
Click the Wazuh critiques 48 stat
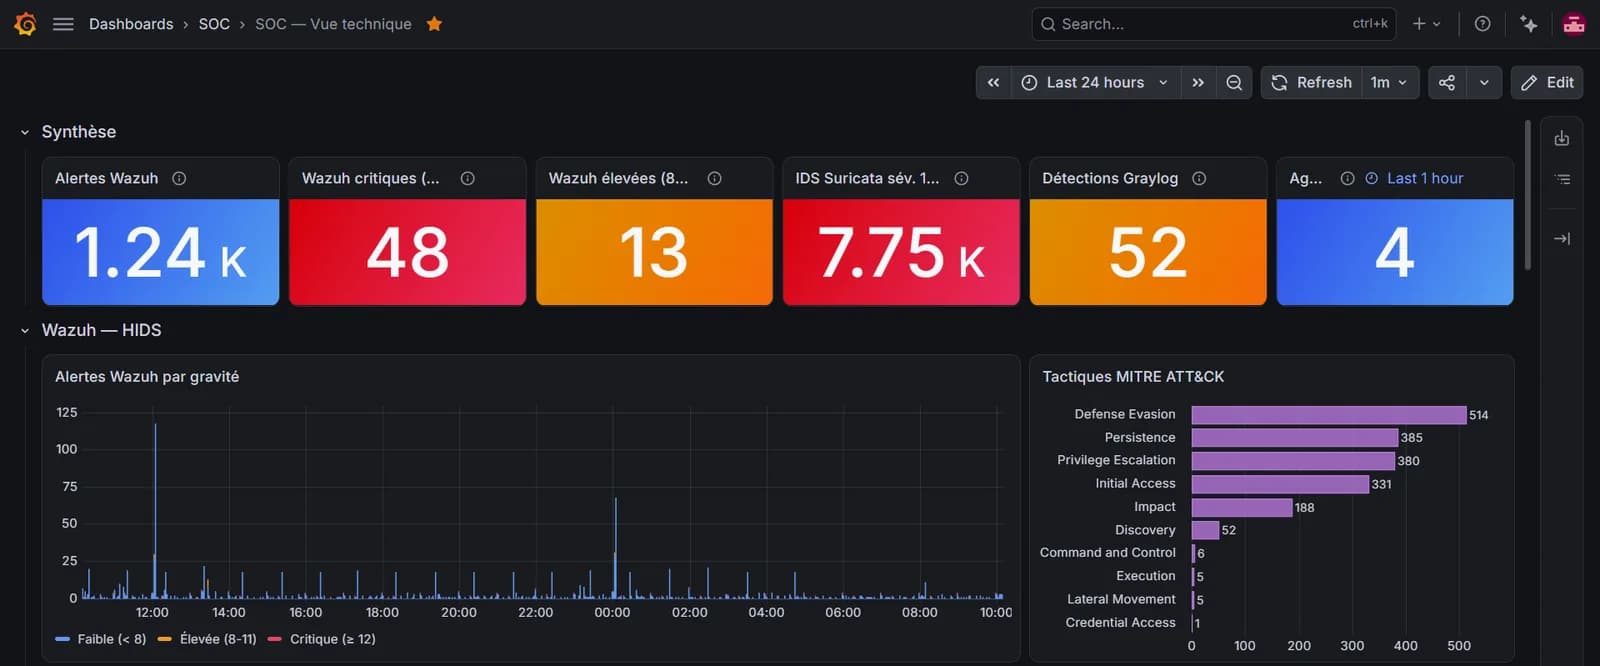(408, 252)
